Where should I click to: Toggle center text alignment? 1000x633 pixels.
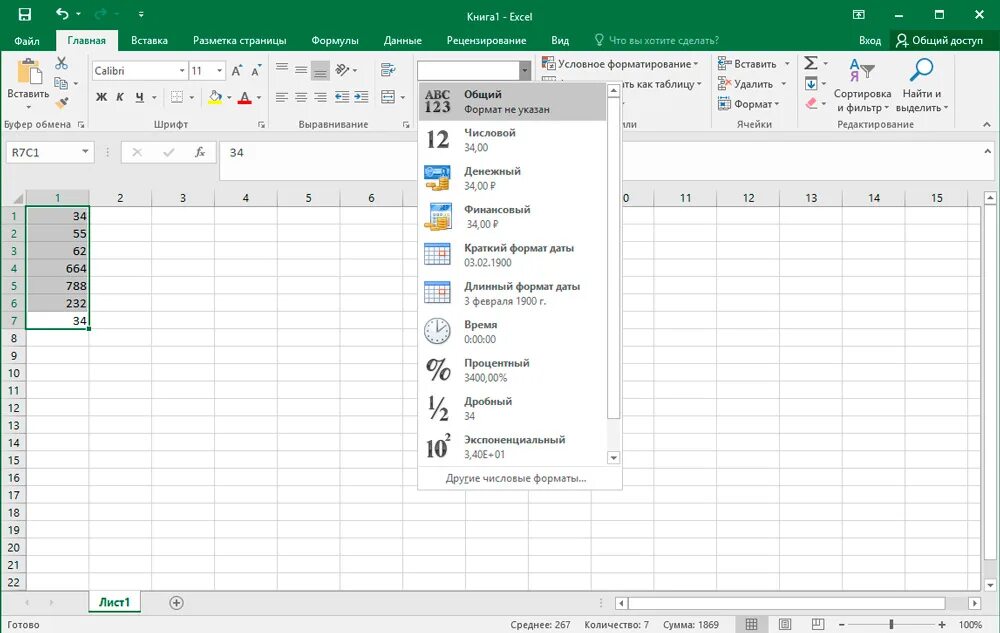[x=301, y=97]
